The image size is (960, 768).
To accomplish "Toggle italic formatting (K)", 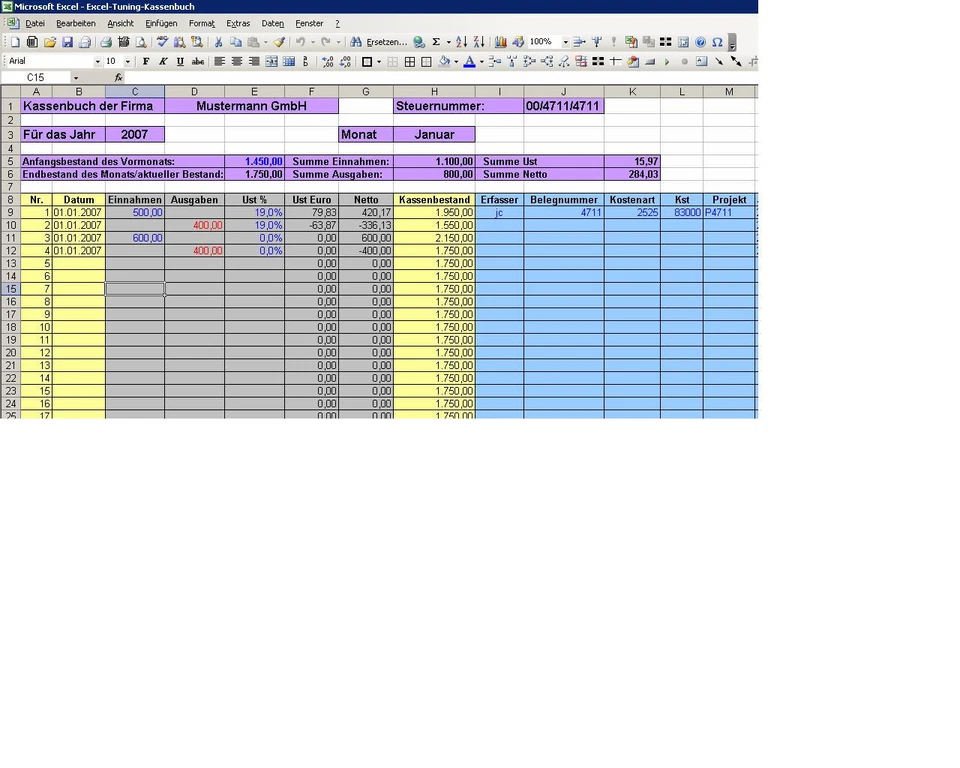I will (163, 61).
